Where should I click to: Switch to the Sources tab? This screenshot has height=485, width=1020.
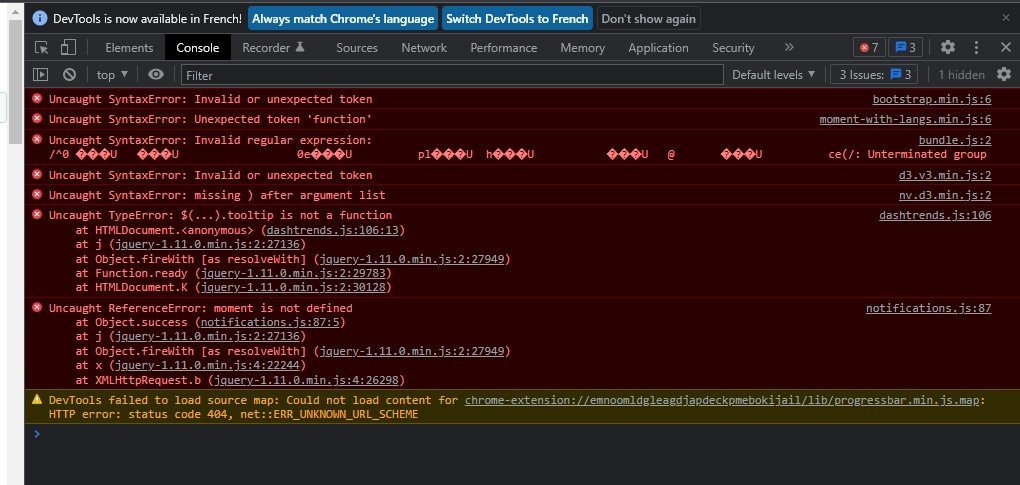point(356,47)
